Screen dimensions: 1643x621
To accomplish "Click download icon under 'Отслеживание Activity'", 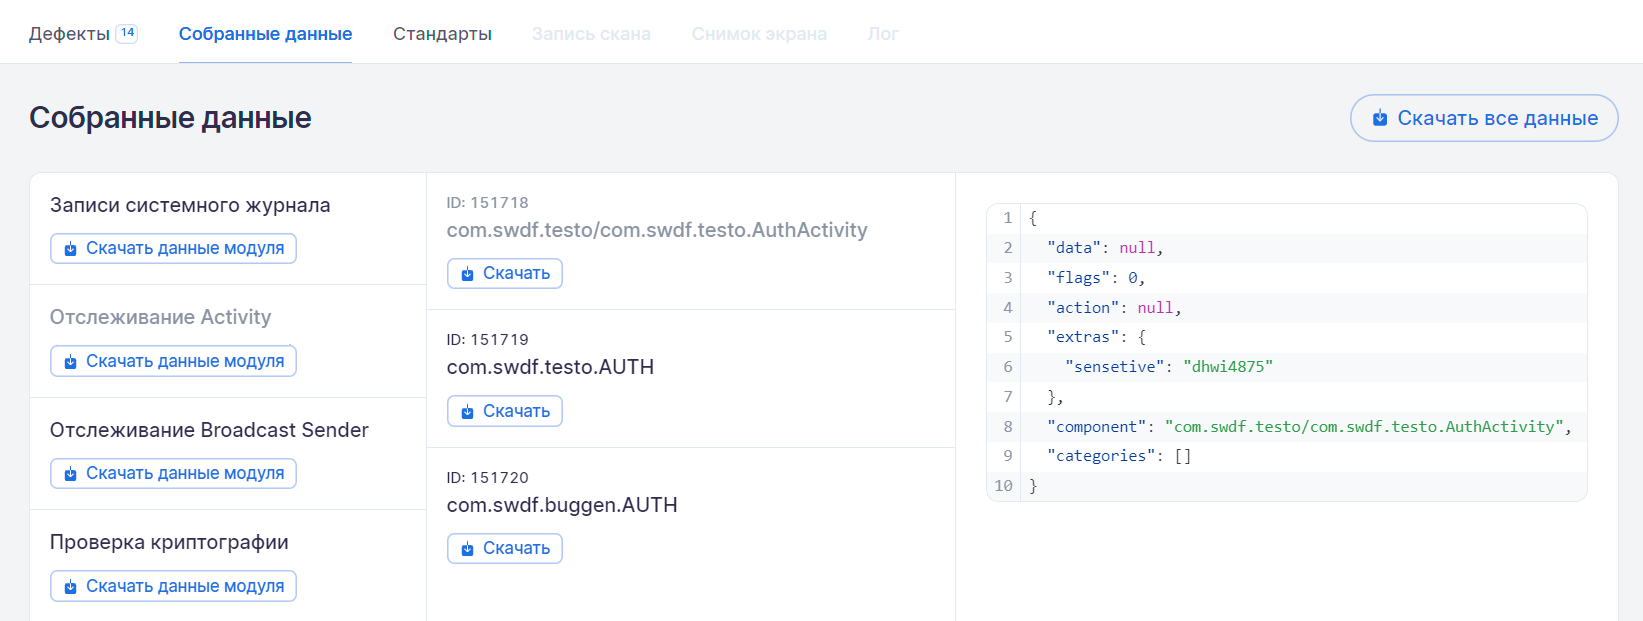I will (70, 362).
